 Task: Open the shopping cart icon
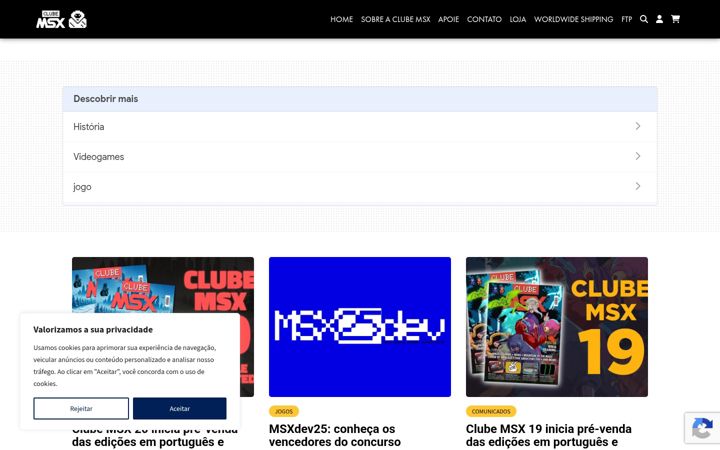tap(675, 19)
